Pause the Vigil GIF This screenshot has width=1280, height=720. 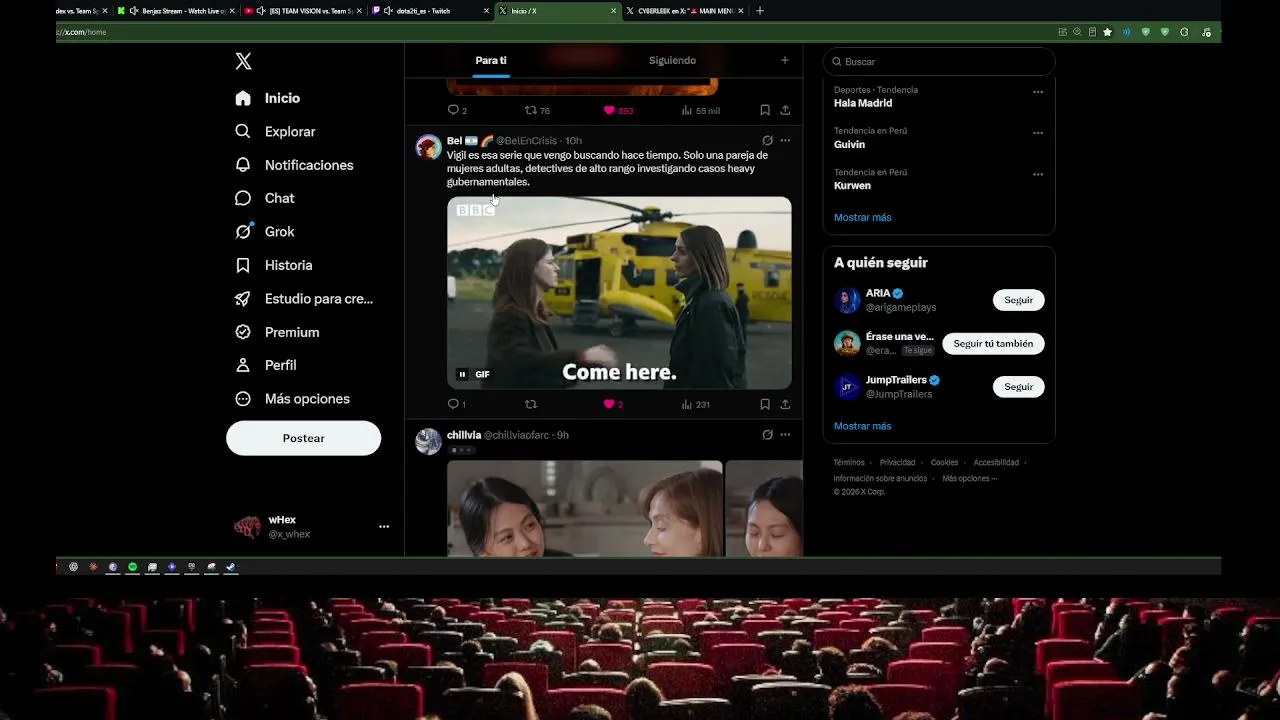click(462, 374)
